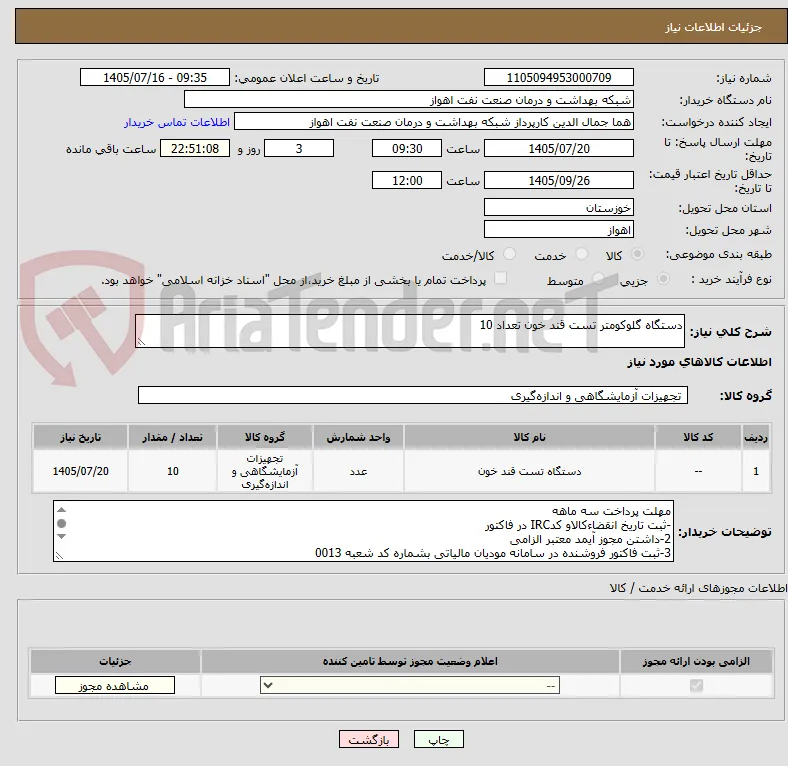The image size is (788, 766).
Task: Click the اطلاعات کالاهای مورد نیاز heading
Action: click(x=699, y=362)
